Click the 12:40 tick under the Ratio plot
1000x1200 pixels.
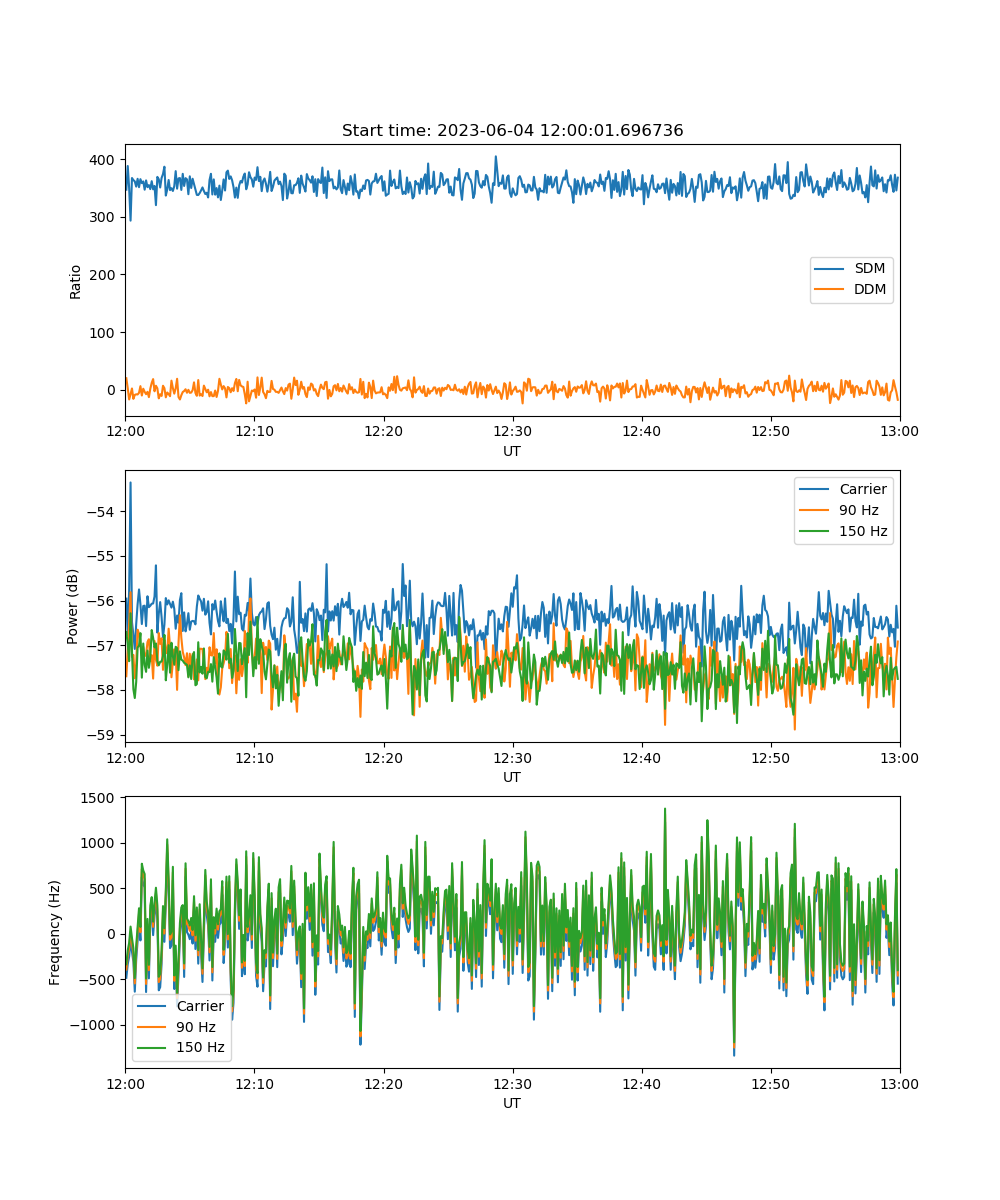point(641,431)
